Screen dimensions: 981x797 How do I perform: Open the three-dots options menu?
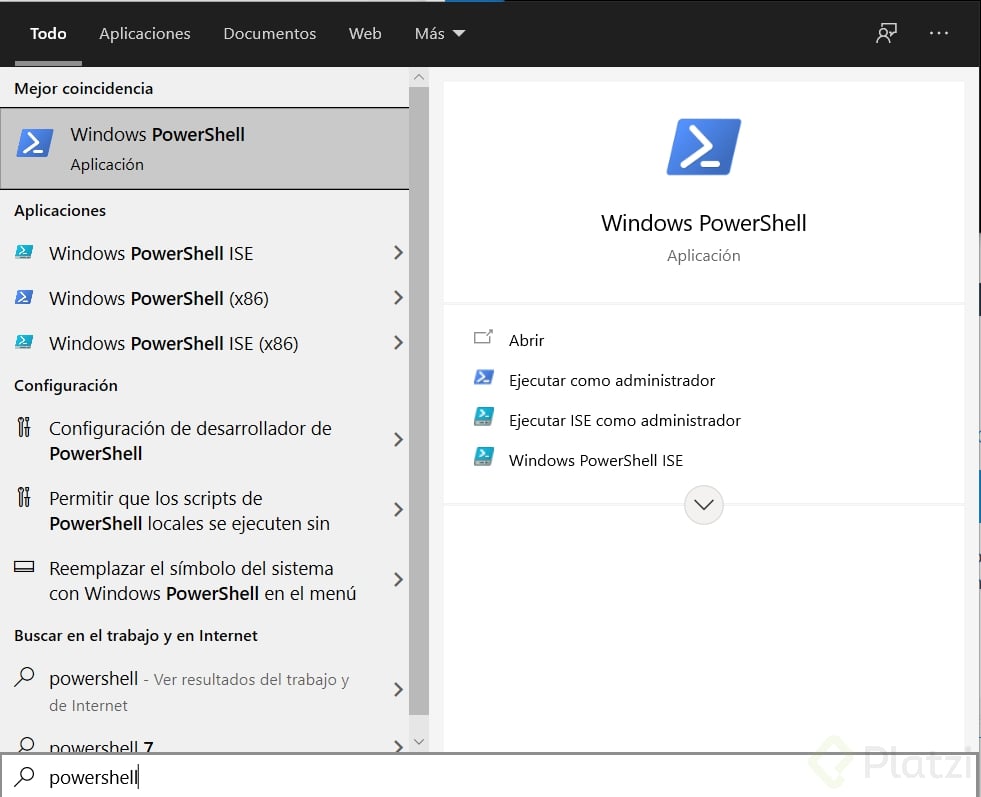pos(938,33)
